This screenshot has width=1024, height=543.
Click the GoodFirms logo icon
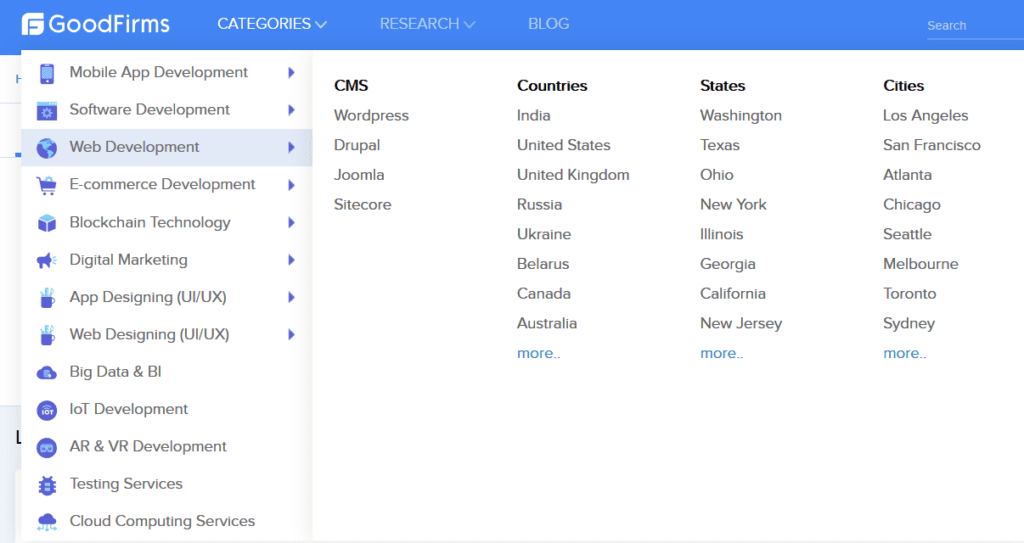tap(32, 24)
